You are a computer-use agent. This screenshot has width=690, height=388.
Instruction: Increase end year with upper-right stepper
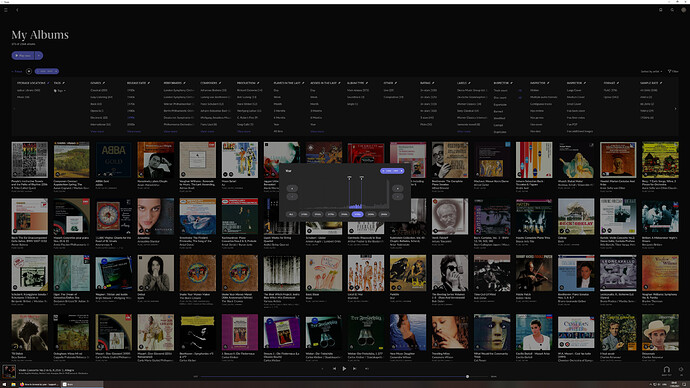coord(397,188)
